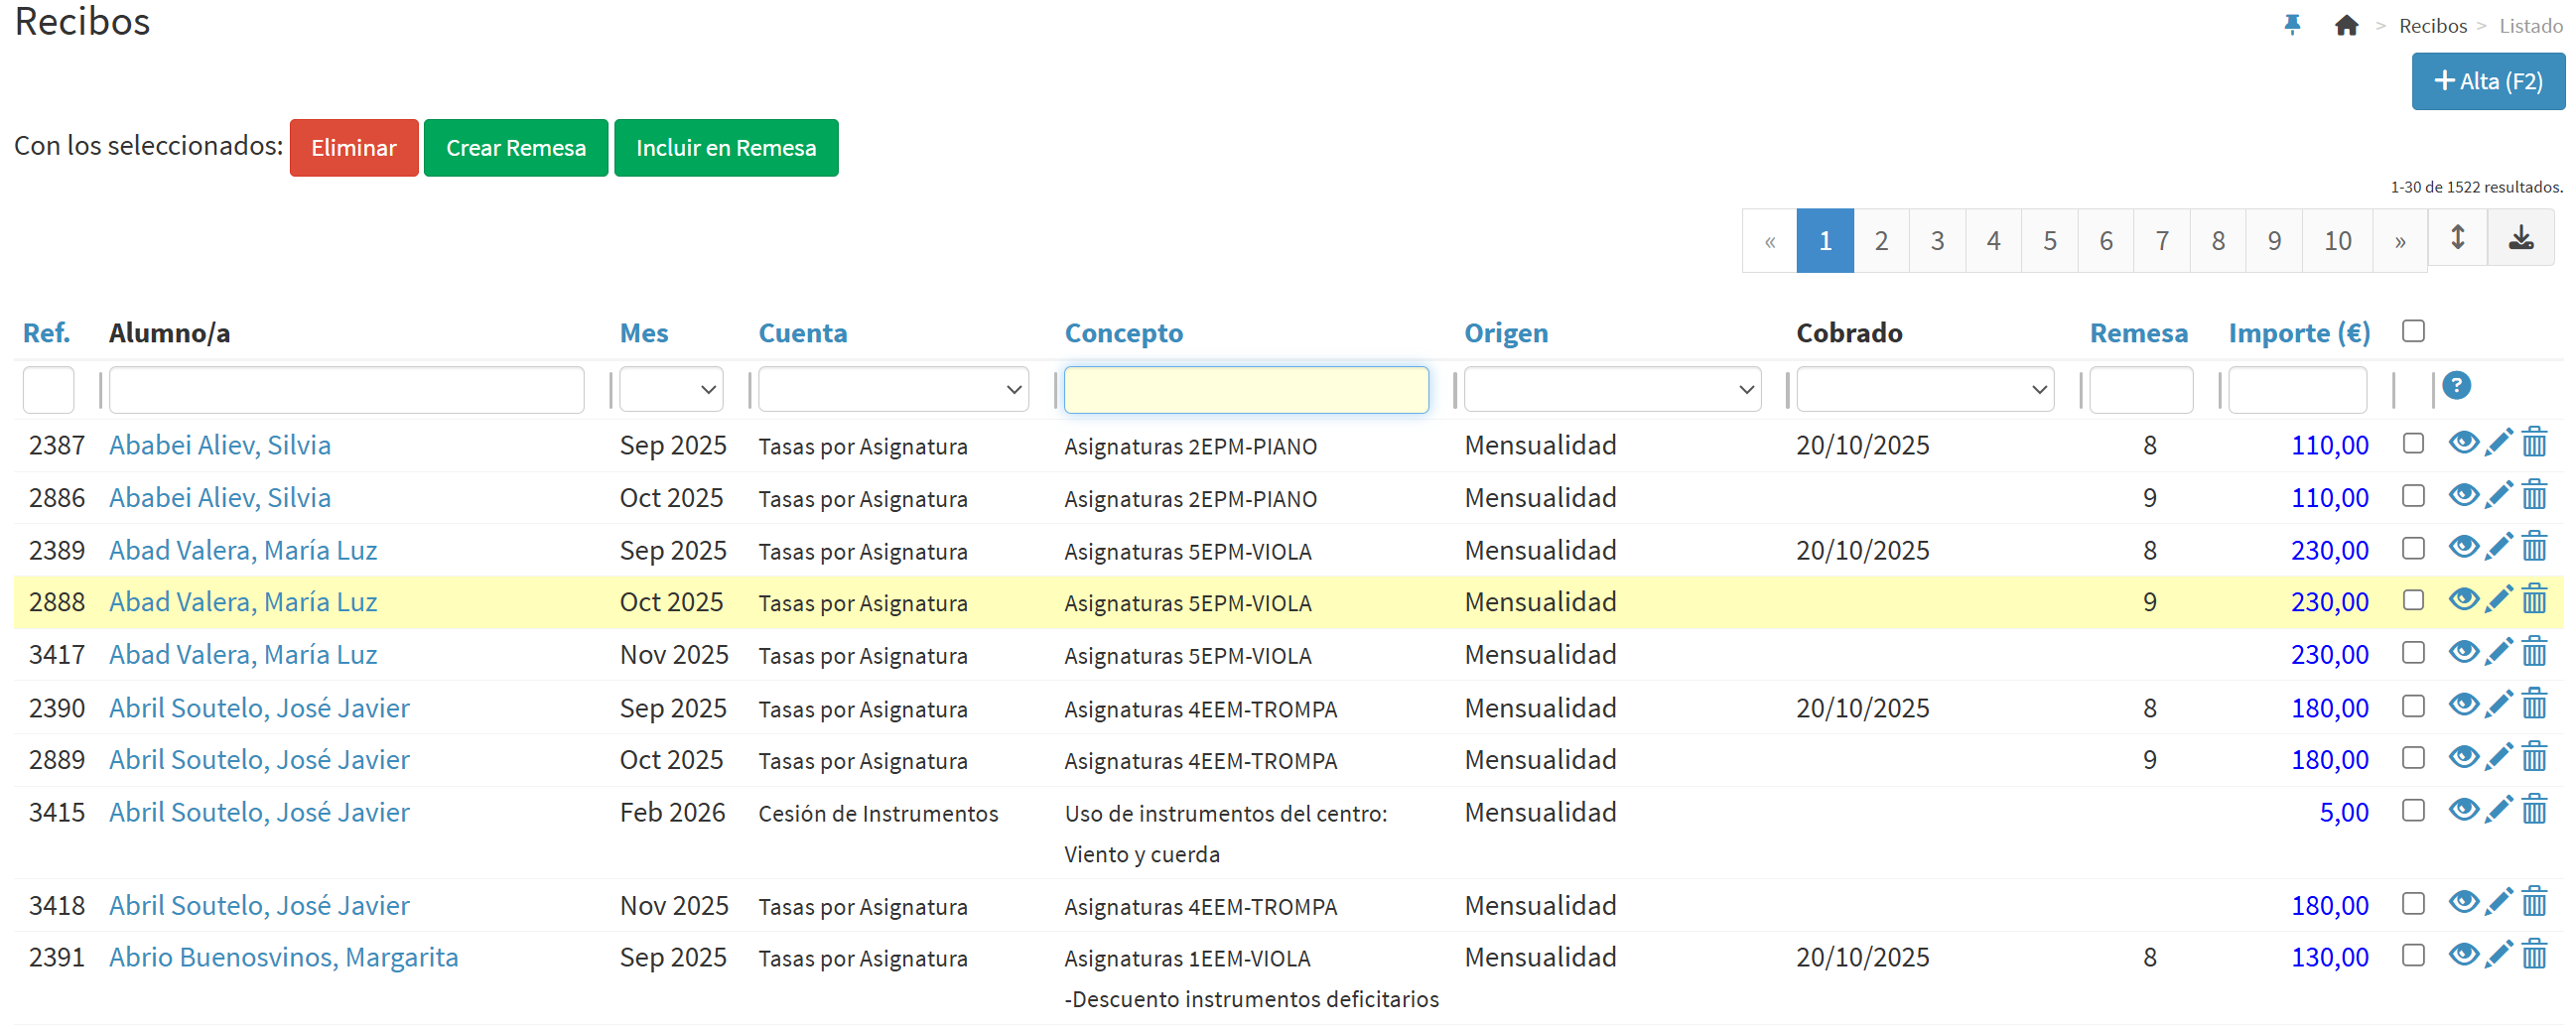
Task: View receipt 3418 with eye icon
Action: tap(2463, 904)
